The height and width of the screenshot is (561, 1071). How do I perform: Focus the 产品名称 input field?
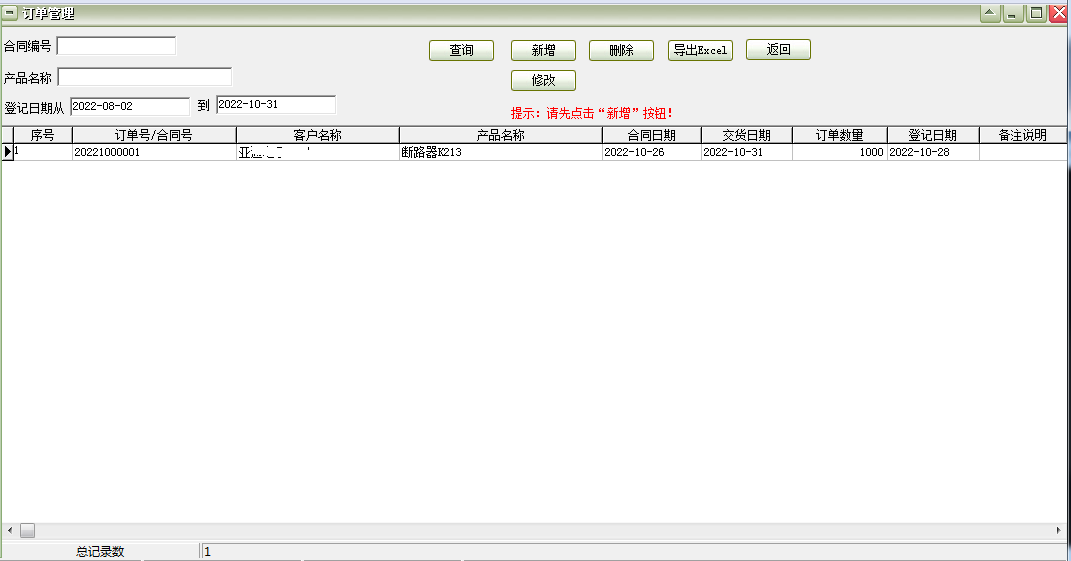pos(145,77)
